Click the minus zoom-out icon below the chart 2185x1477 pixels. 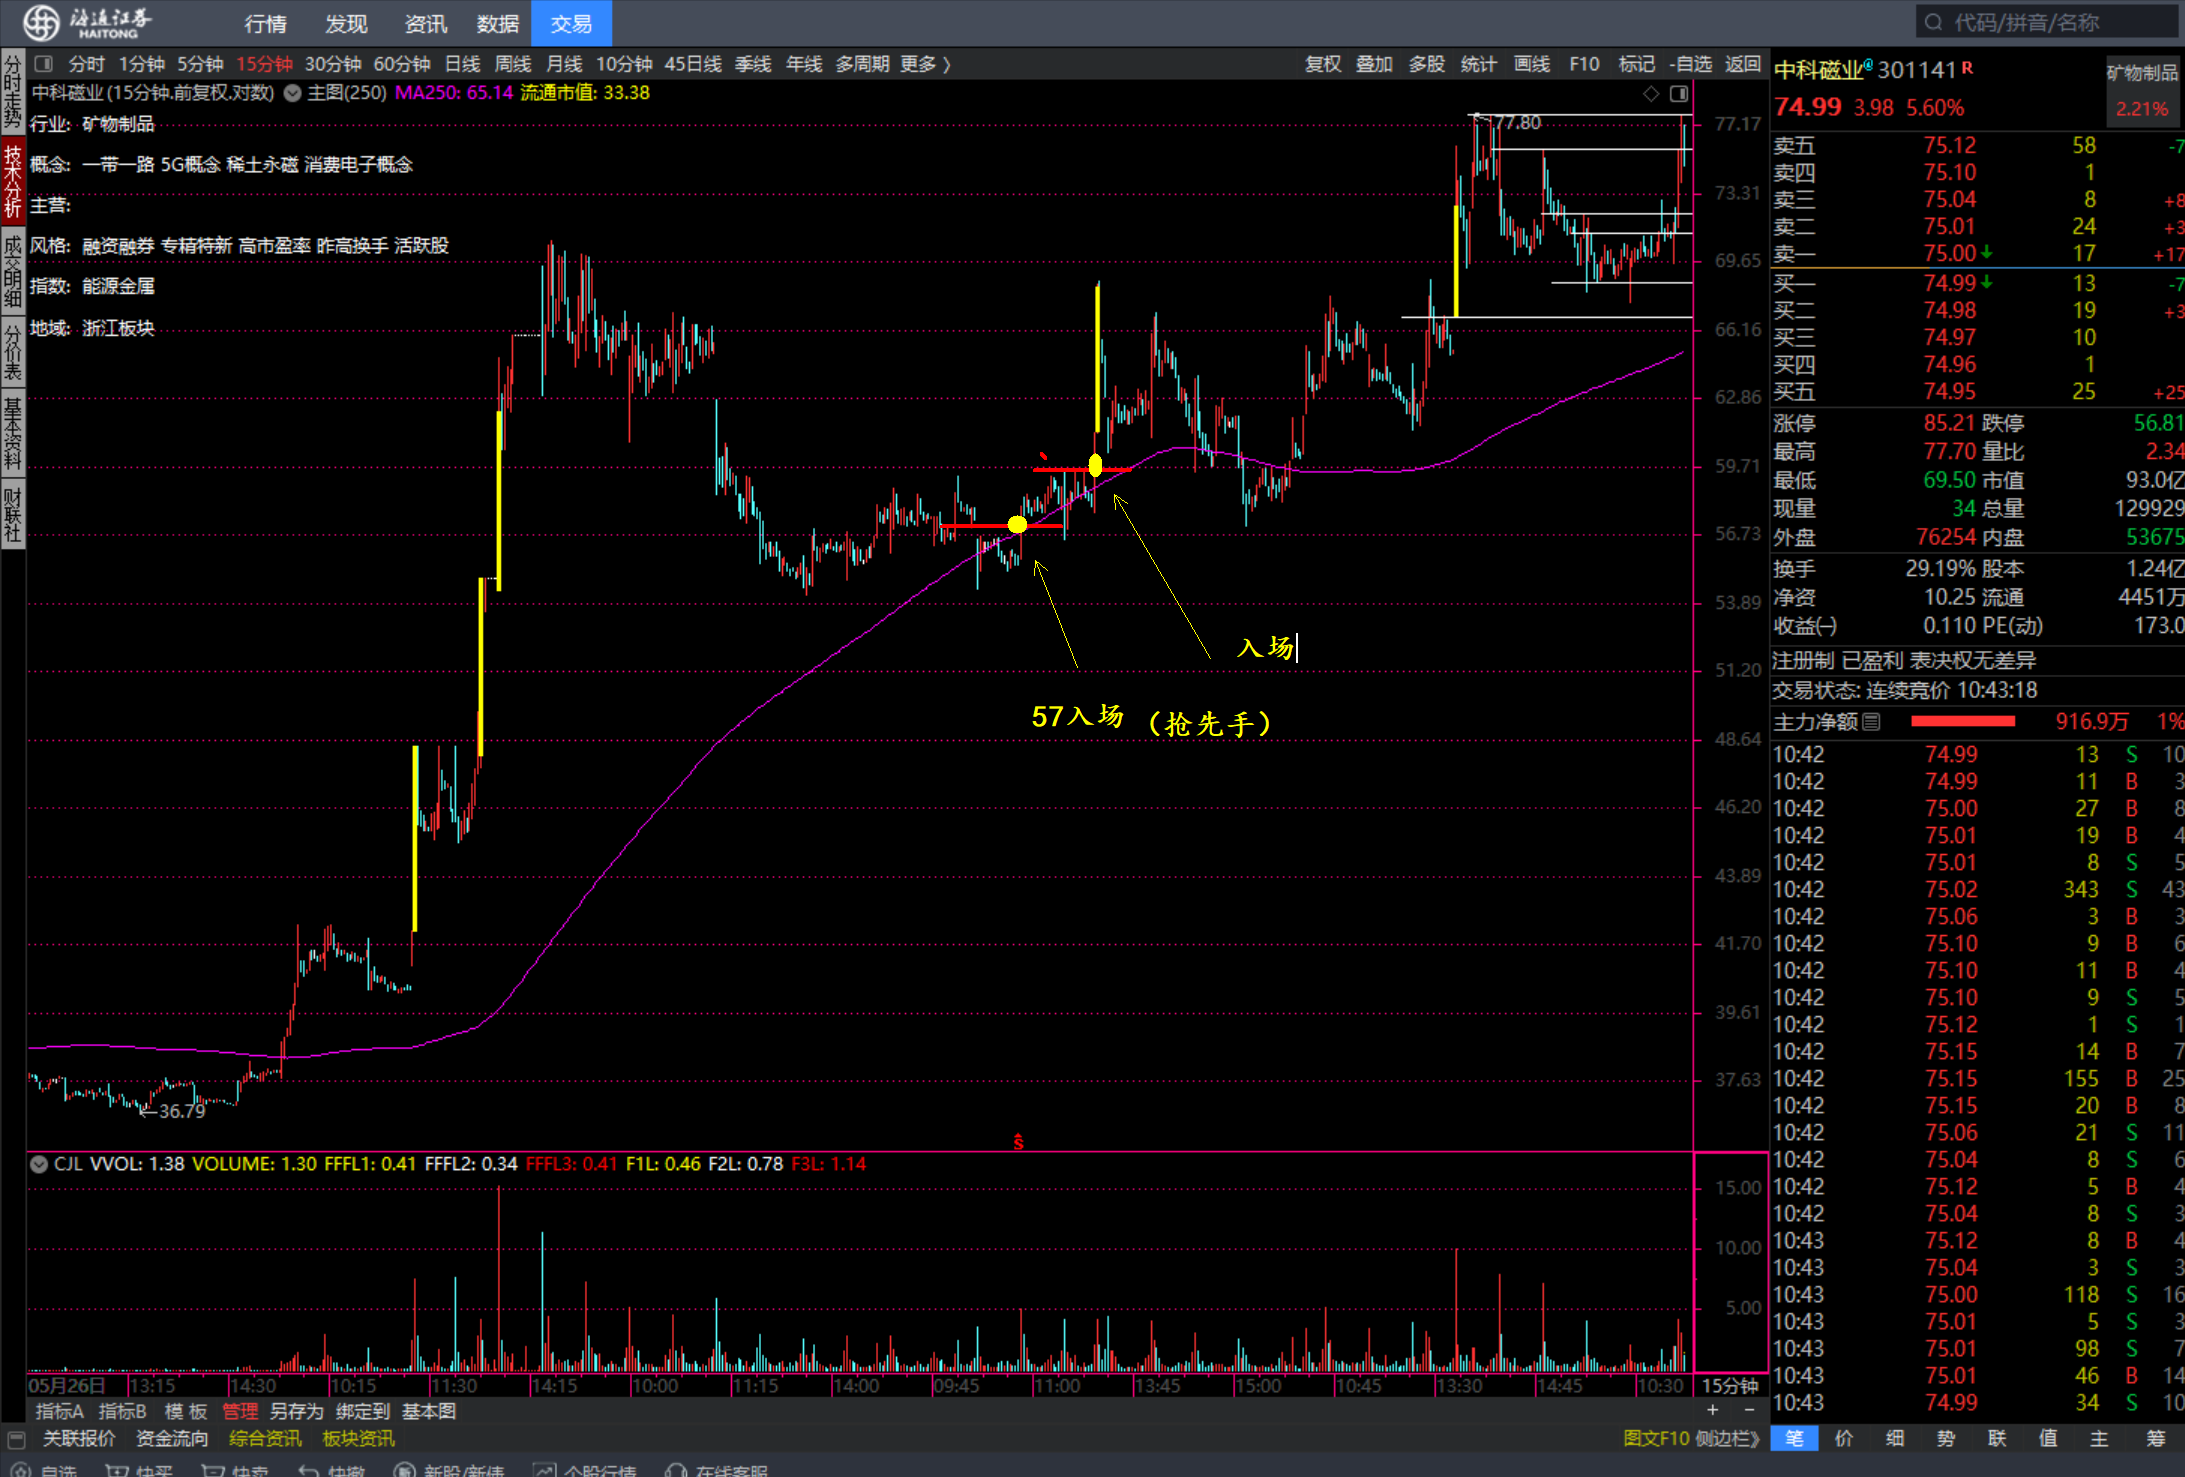click(1749, 1410)
